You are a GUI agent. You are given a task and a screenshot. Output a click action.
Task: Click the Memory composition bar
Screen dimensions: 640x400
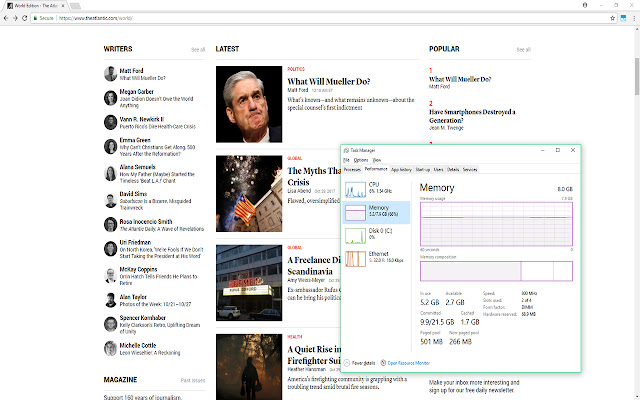(x=496, y=271)
